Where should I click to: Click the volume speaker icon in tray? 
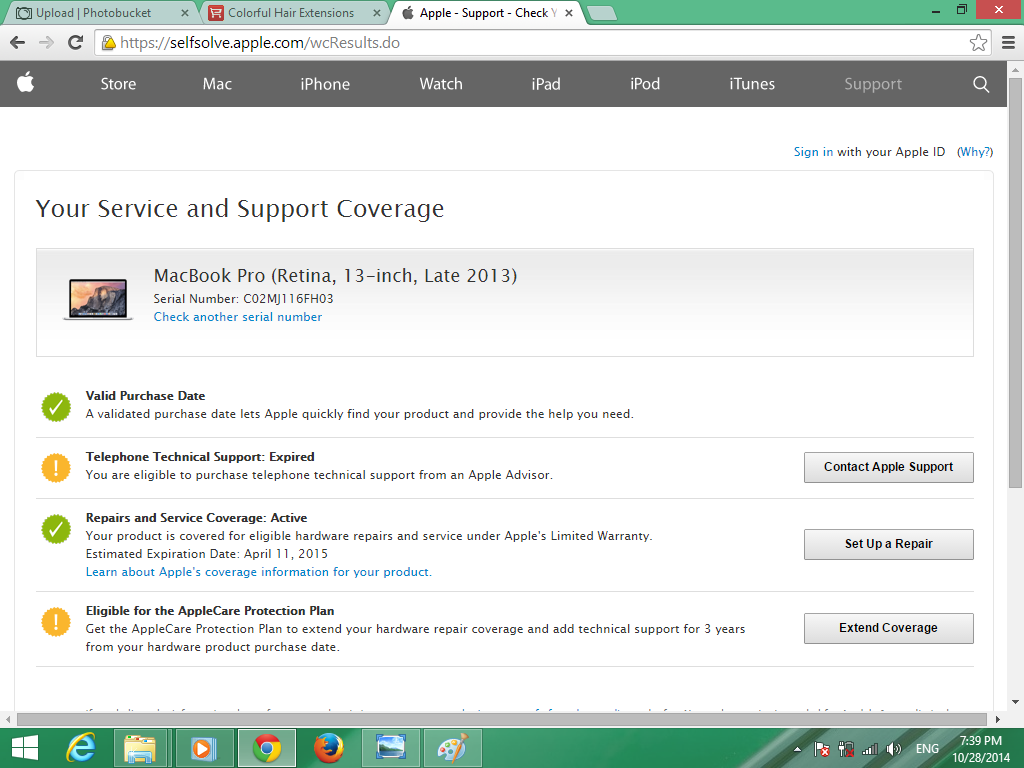point(893,749)
